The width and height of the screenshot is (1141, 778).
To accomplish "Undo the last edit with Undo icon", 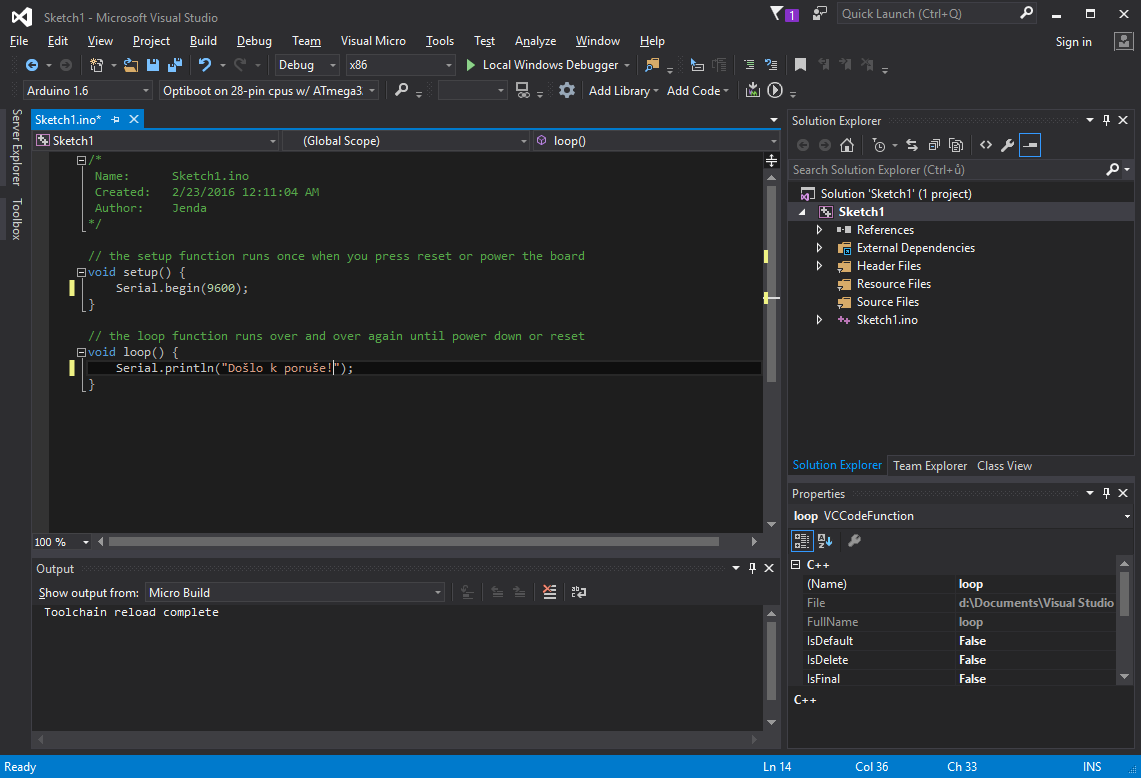I will pyautogui.click(x=205, y=65).
